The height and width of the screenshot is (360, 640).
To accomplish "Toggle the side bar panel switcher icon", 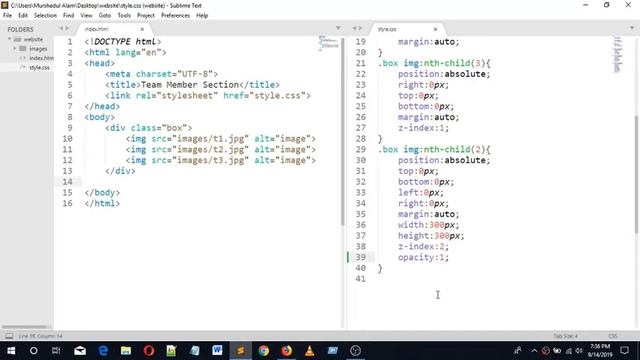I will [9, 336].
